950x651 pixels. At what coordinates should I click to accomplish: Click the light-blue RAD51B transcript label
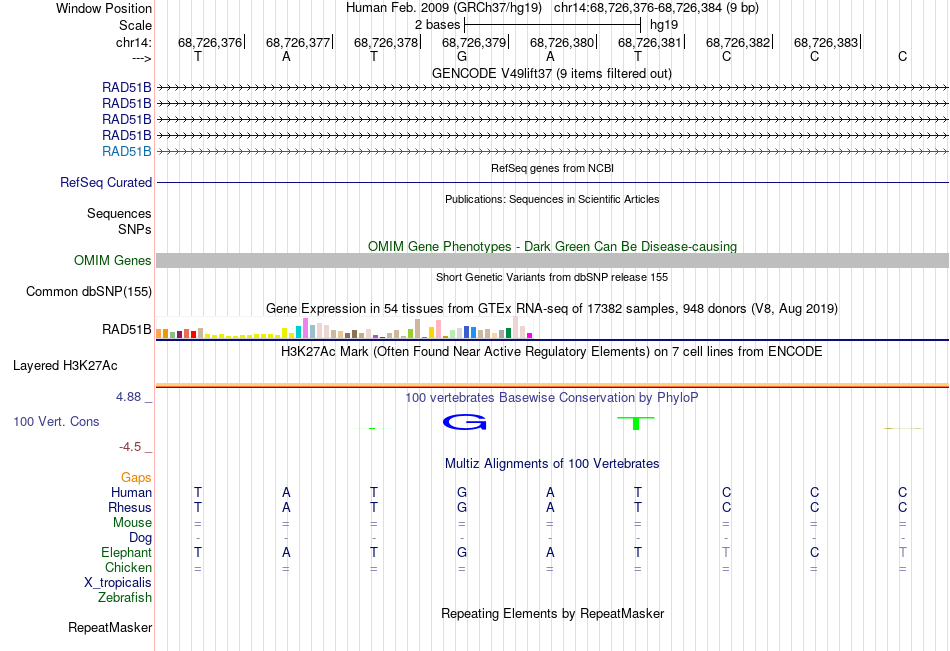click(127, 152)
